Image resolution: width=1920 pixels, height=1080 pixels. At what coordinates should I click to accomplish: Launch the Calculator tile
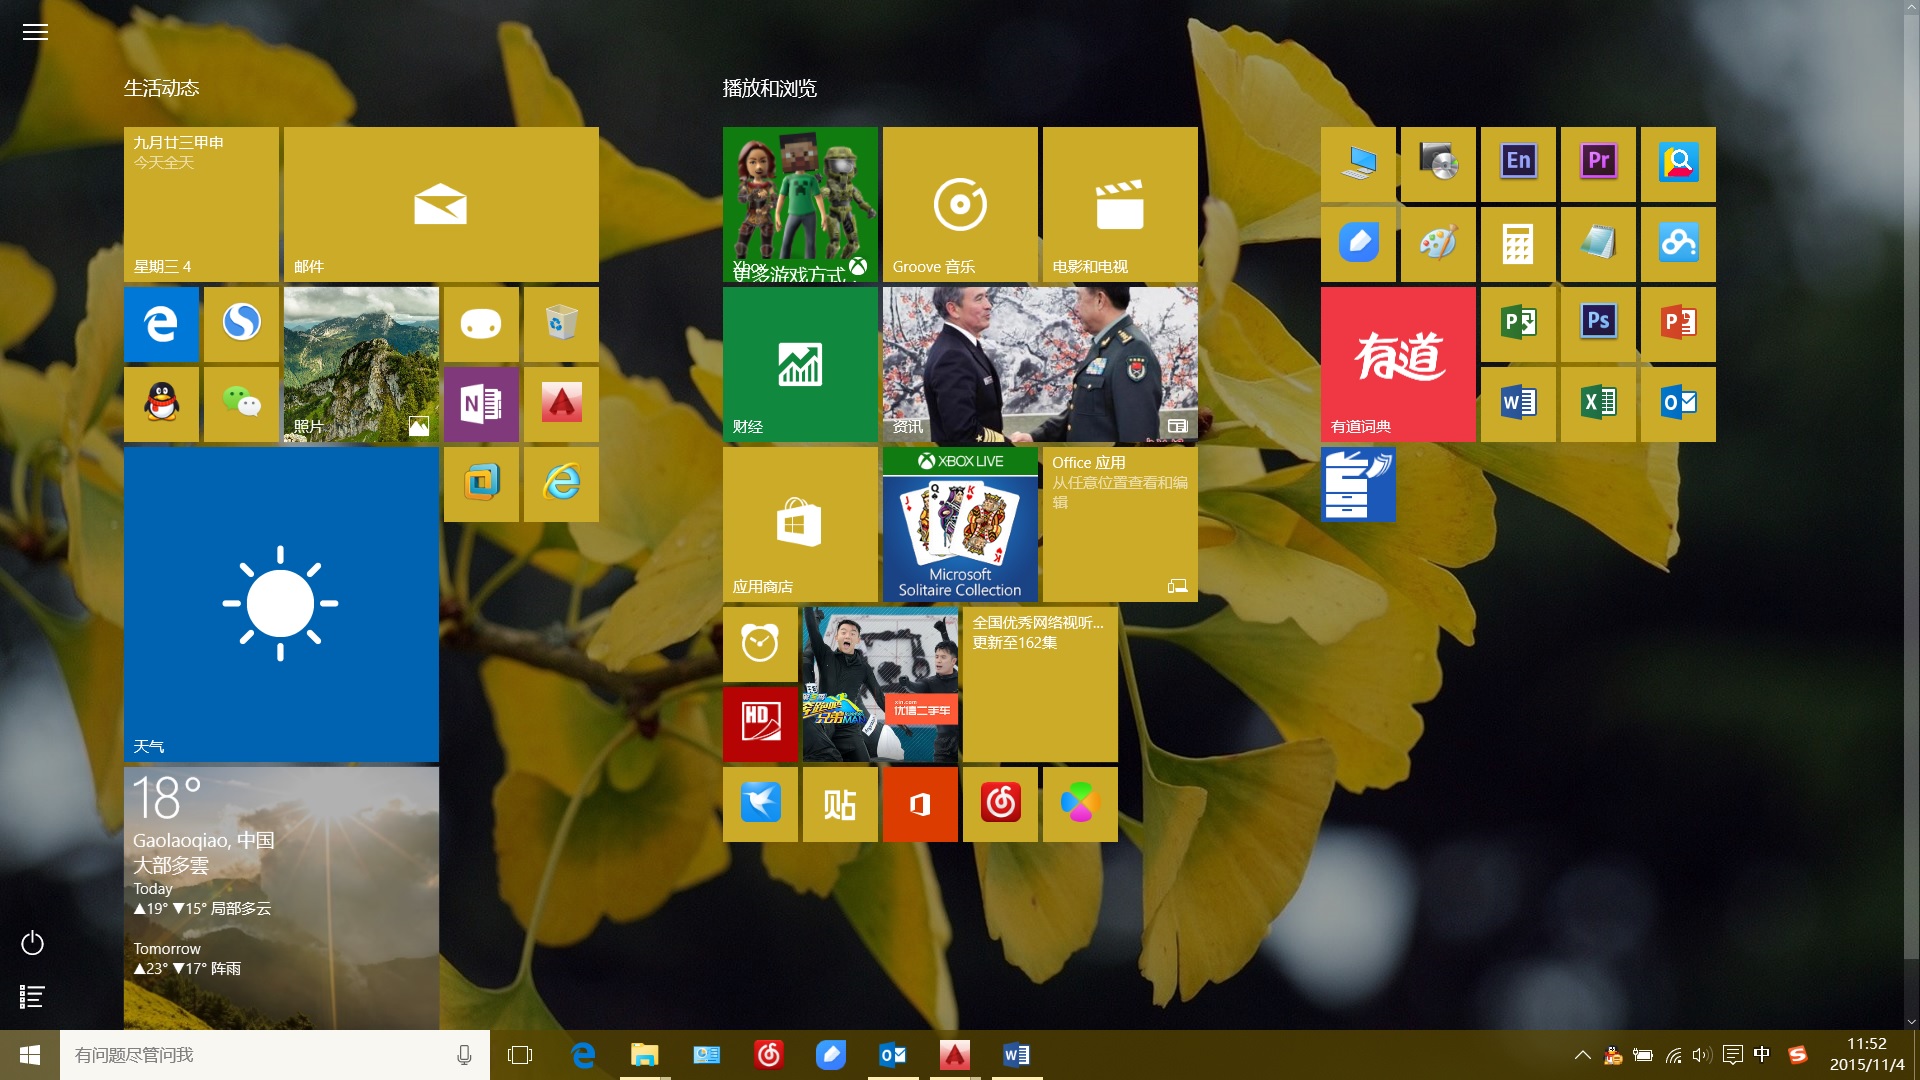tap(1518, 244)
